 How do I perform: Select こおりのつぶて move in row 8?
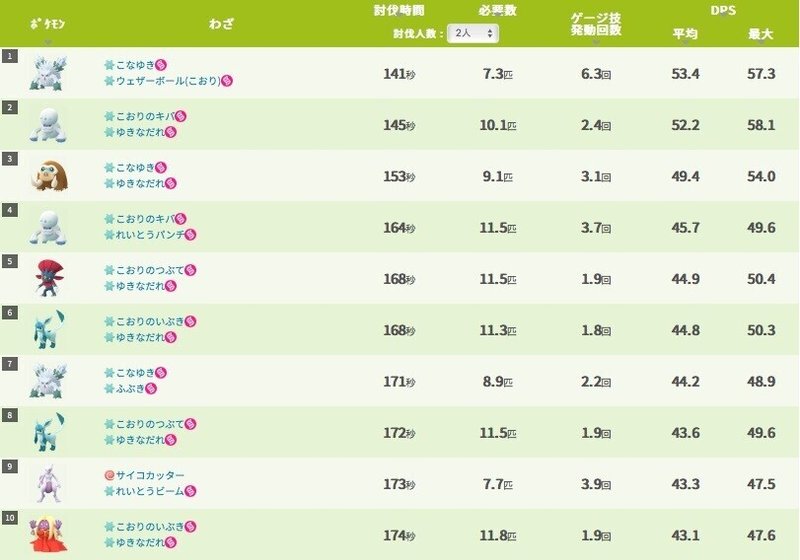tap(150, 424)
